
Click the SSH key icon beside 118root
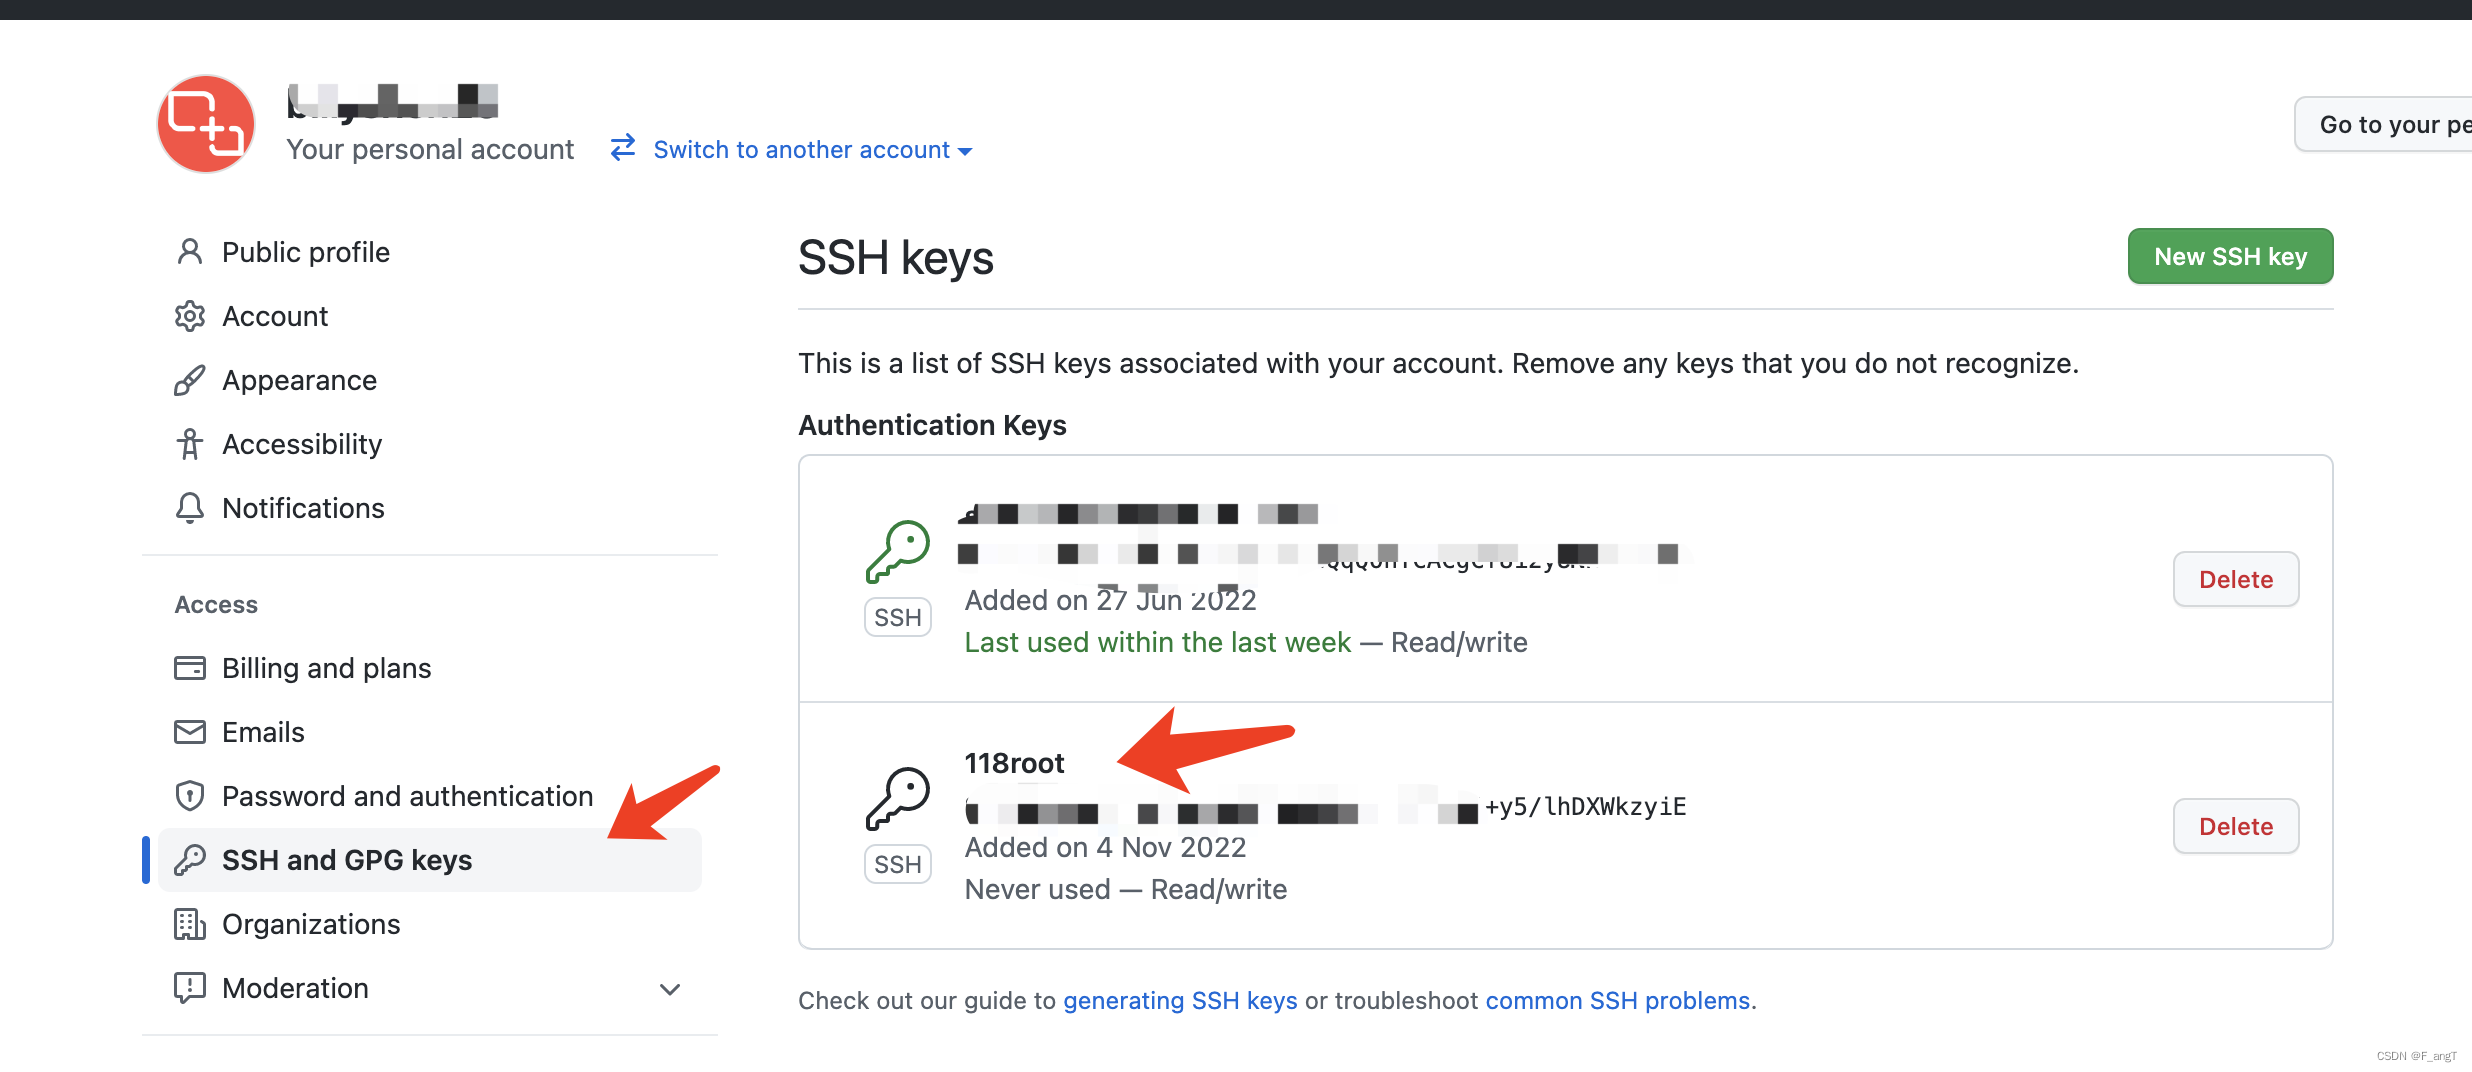click(898, 797)
